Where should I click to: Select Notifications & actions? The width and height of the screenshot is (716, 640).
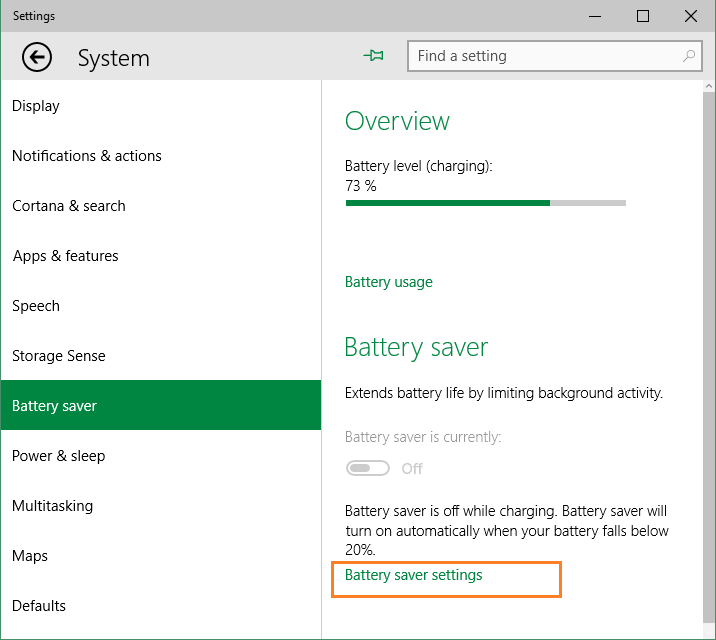click(x=86, y=156)
